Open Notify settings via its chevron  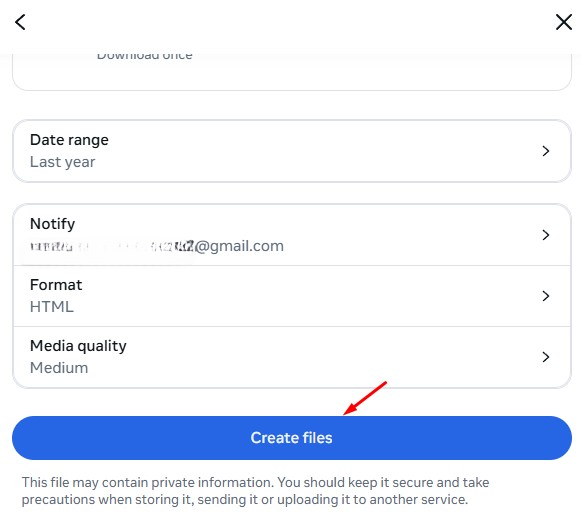(x=545, y=235)
